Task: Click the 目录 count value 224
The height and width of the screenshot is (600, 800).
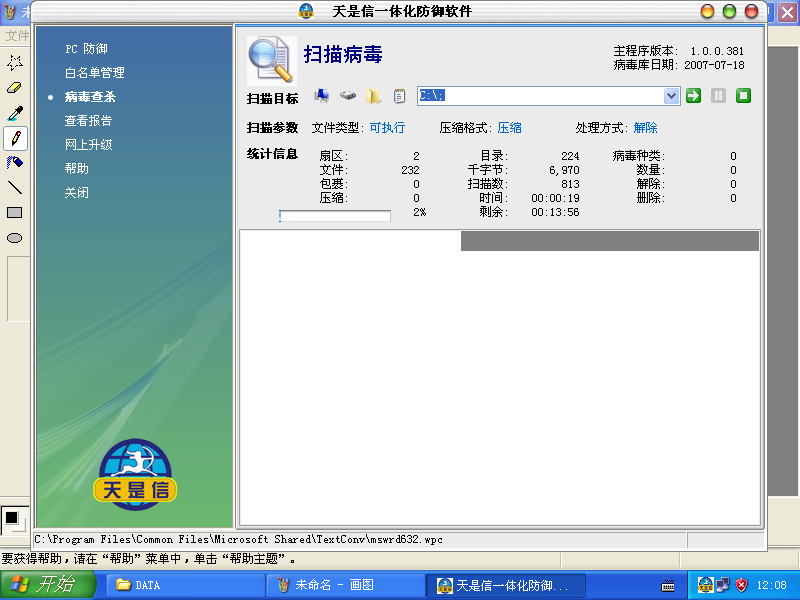Action: 570,156
